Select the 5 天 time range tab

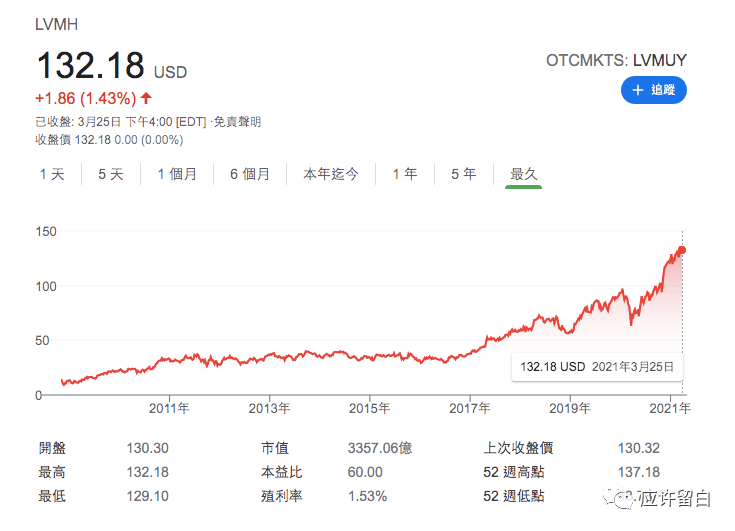tap(111, 174)
